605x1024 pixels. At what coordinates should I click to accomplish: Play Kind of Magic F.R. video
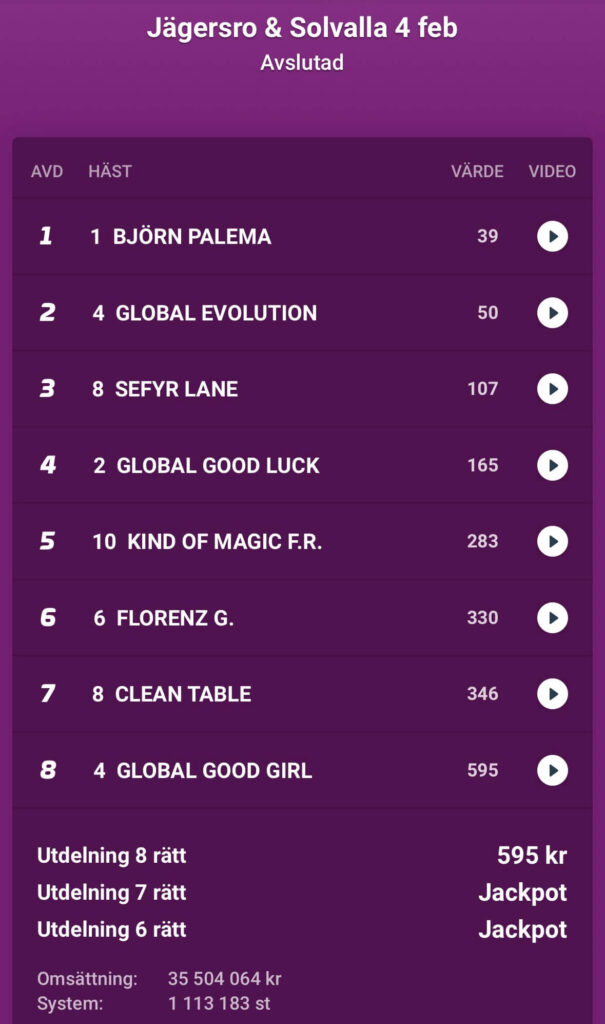552,542
